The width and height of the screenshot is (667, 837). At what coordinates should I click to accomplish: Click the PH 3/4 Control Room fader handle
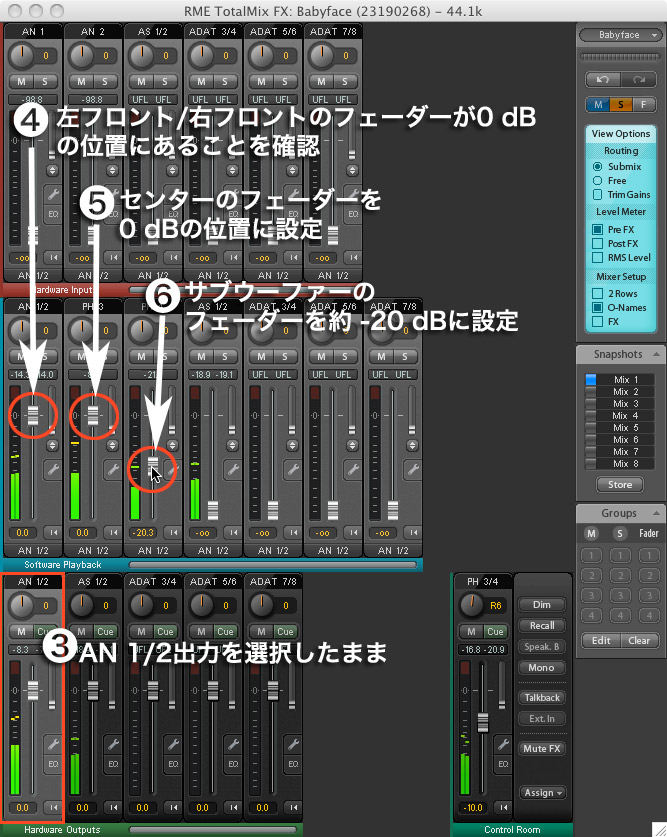[484, 722]
